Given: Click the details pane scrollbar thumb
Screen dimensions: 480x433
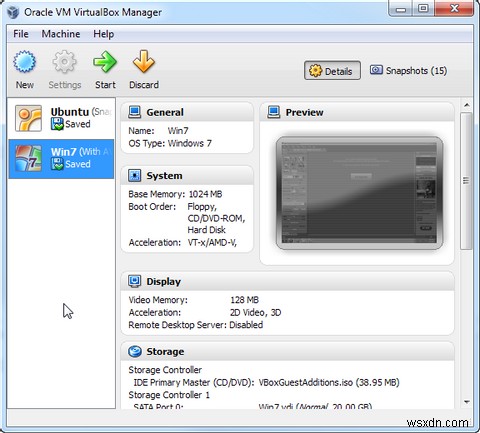Looking at the screenshot, I should click(x=466, y=181).
